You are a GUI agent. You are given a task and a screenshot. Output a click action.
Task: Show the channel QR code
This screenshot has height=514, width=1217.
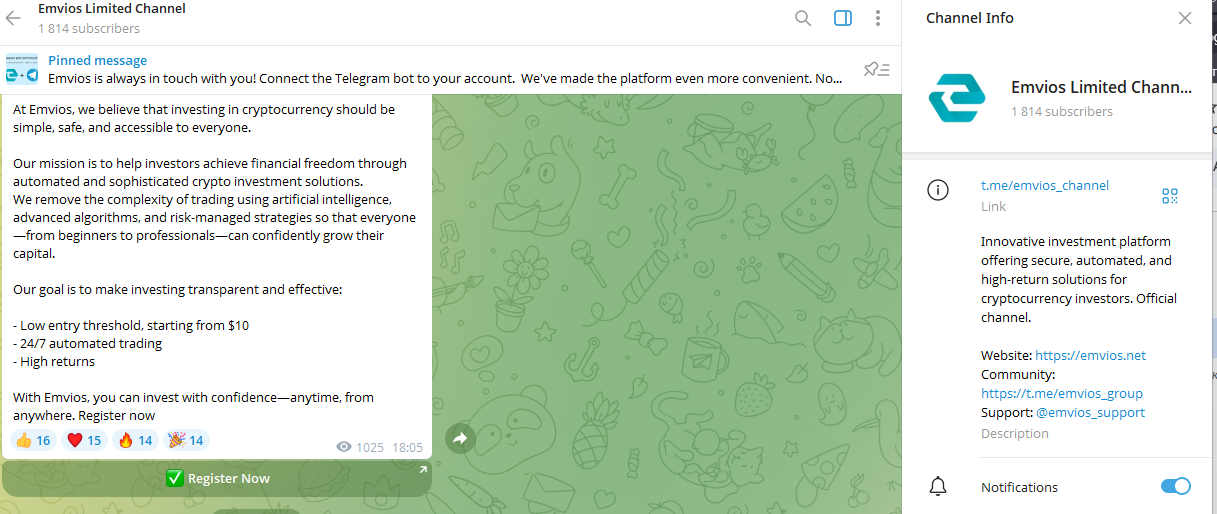[x=1170, y=196]
